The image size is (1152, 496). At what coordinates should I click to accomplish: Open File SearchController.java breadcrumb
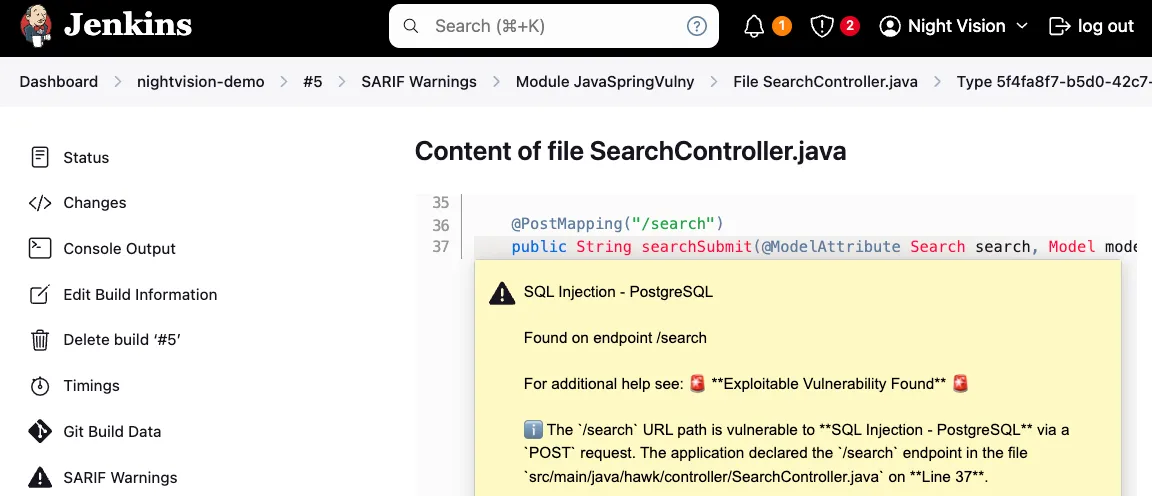(x=825, y=82)
